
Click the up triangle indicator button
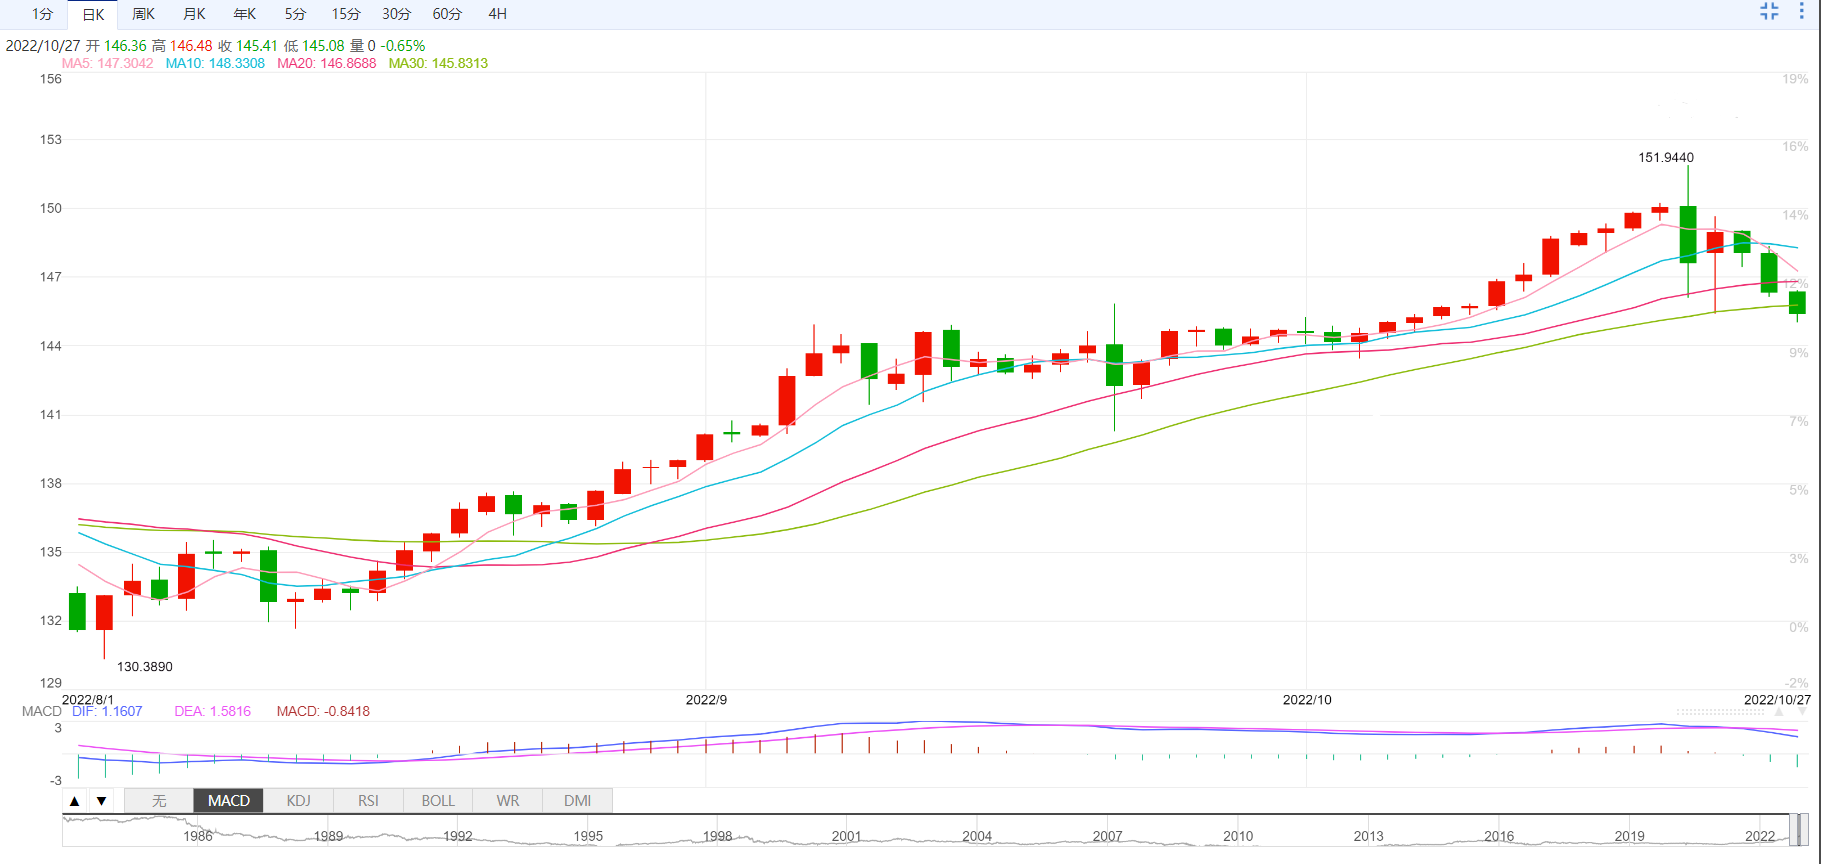(x=75, y=801)
